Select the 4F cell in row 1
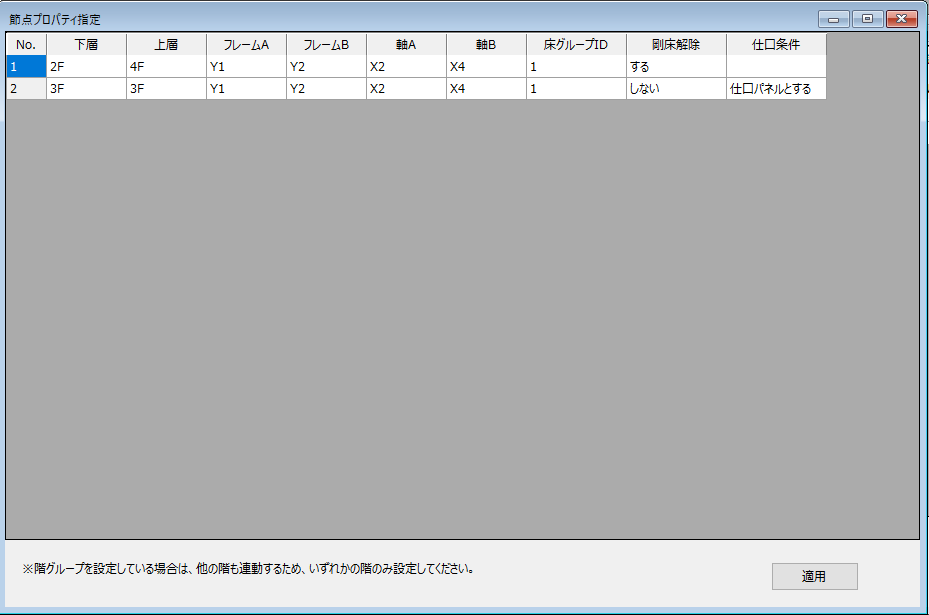The image size is (929, 615). coord(166,66)
